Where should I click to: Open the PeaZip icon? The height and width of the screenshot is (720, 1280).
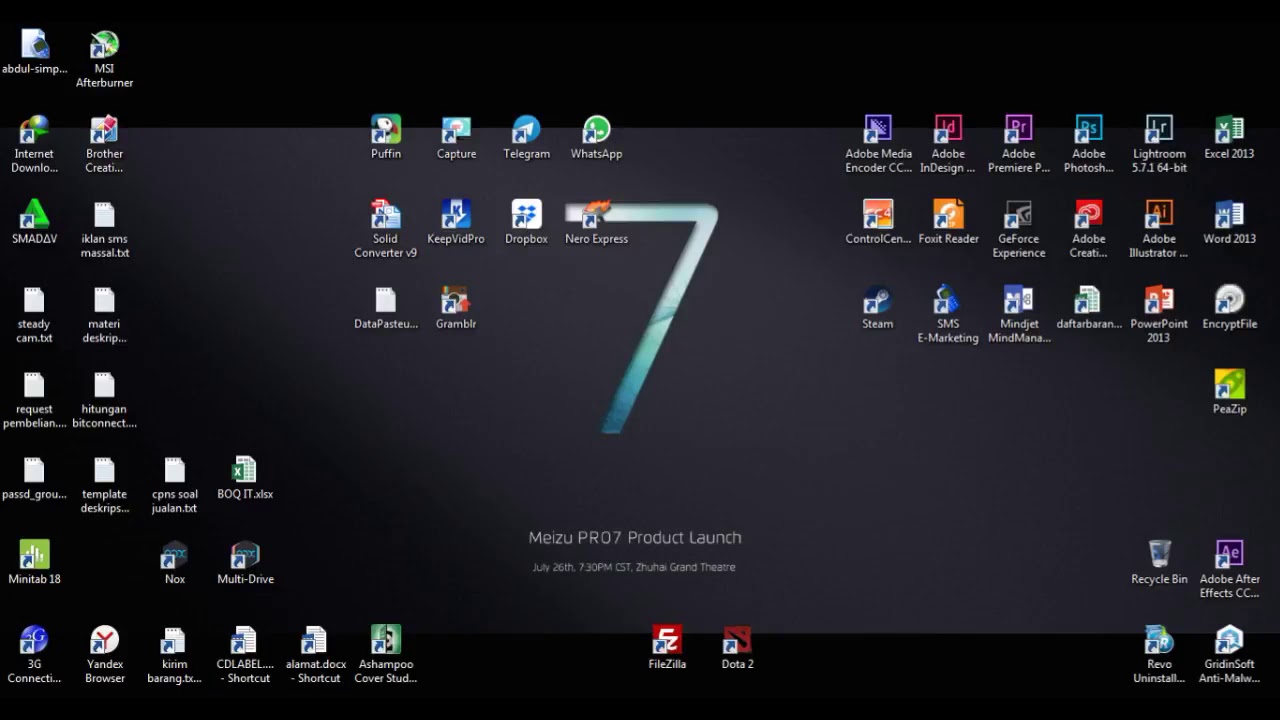[1229, 385]
